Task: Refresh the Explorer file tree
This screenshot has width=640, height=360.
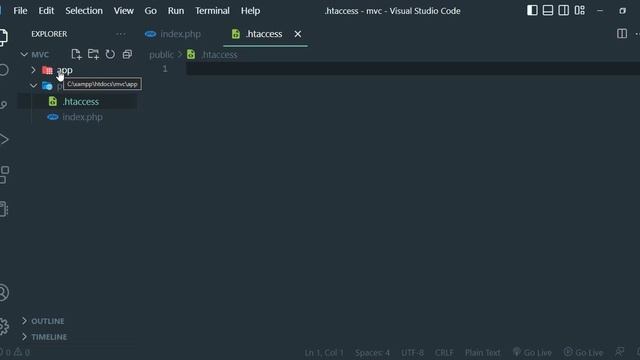Action: click(110, 54)
